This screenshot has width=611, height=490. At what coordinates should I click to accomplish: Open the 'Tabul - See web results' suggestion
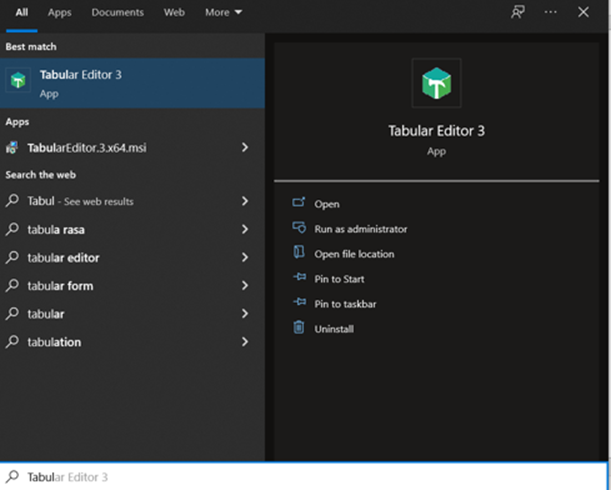pyautogui.click(x=80, y=201)
